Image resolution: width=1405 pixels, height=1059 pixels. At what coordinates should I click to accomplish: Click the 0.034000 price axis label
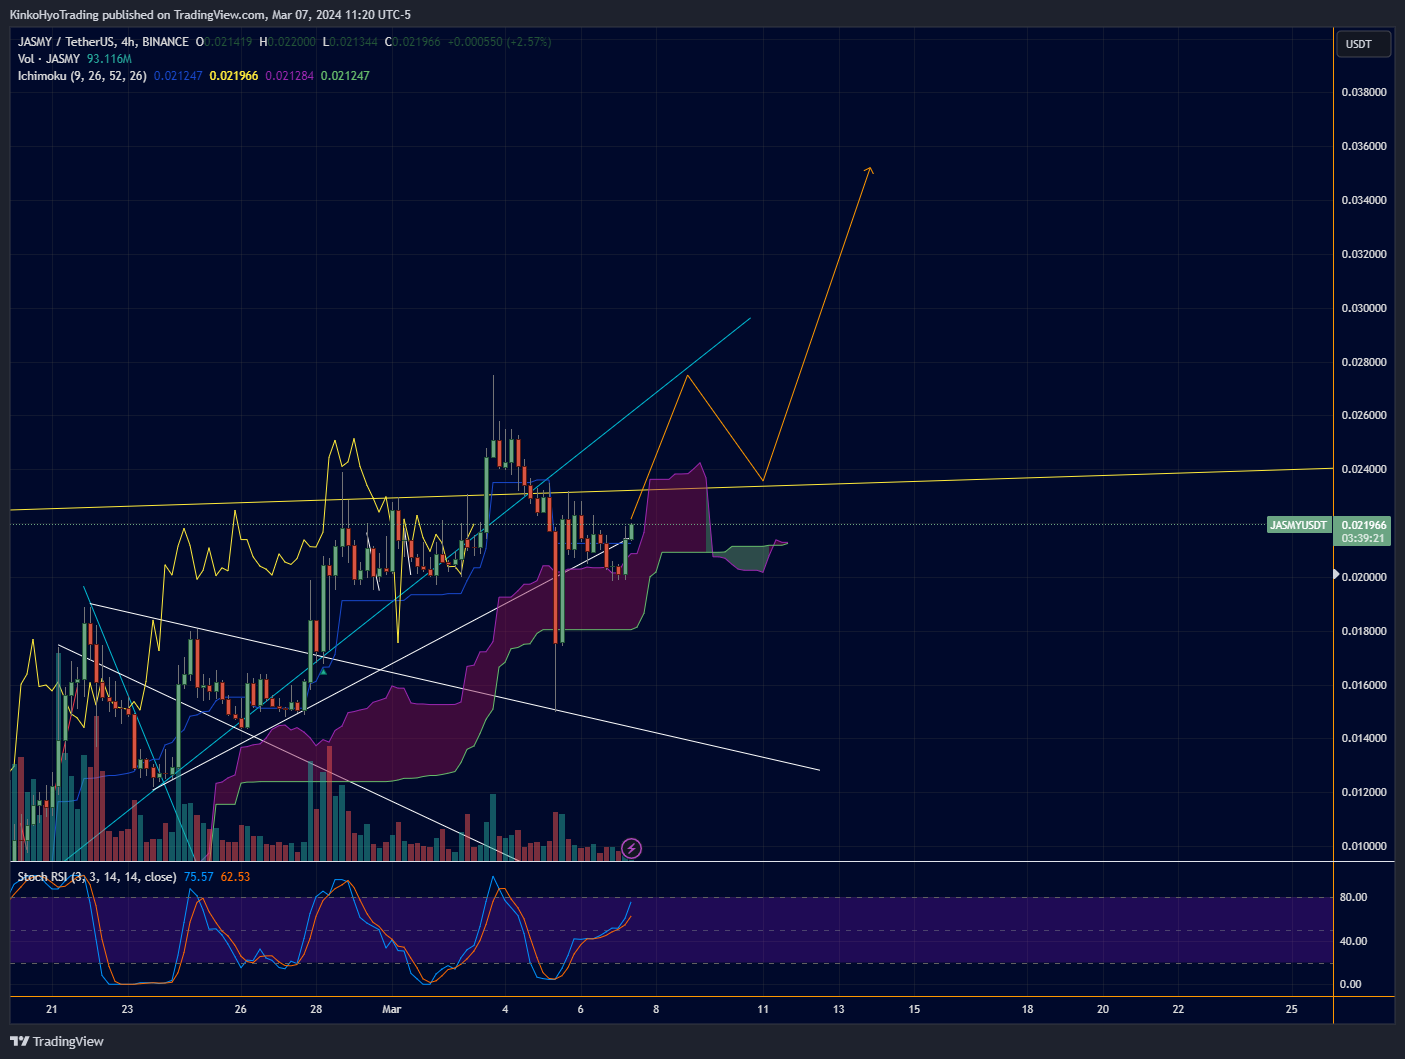click(1364, 200)
